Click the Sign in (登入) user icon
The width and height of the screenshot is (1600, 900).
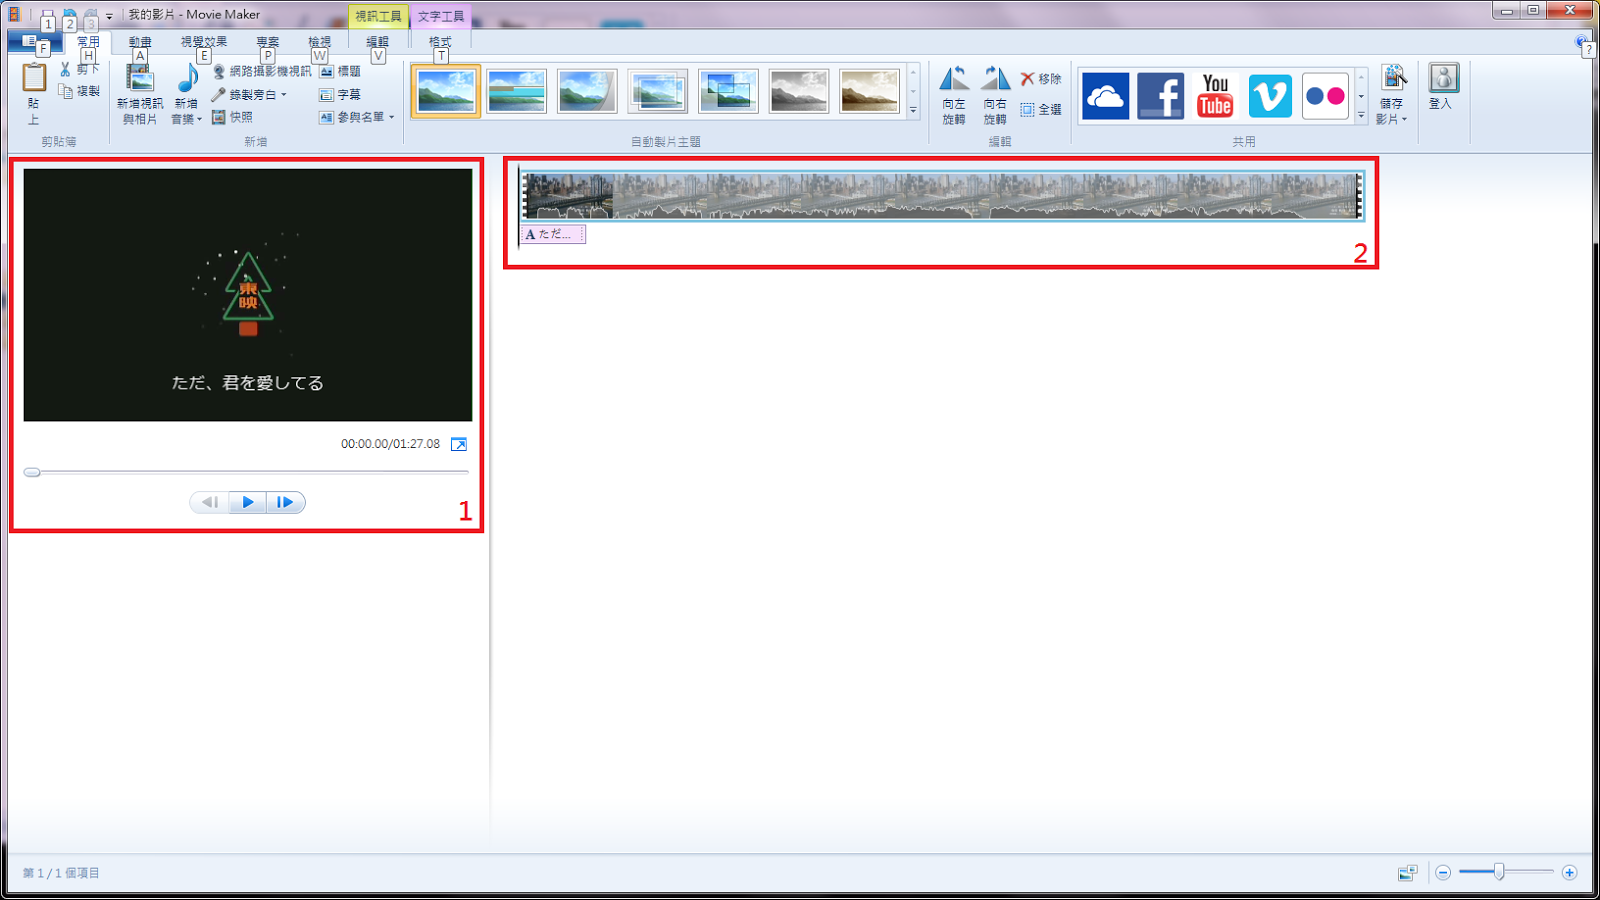click(1443, 78)
